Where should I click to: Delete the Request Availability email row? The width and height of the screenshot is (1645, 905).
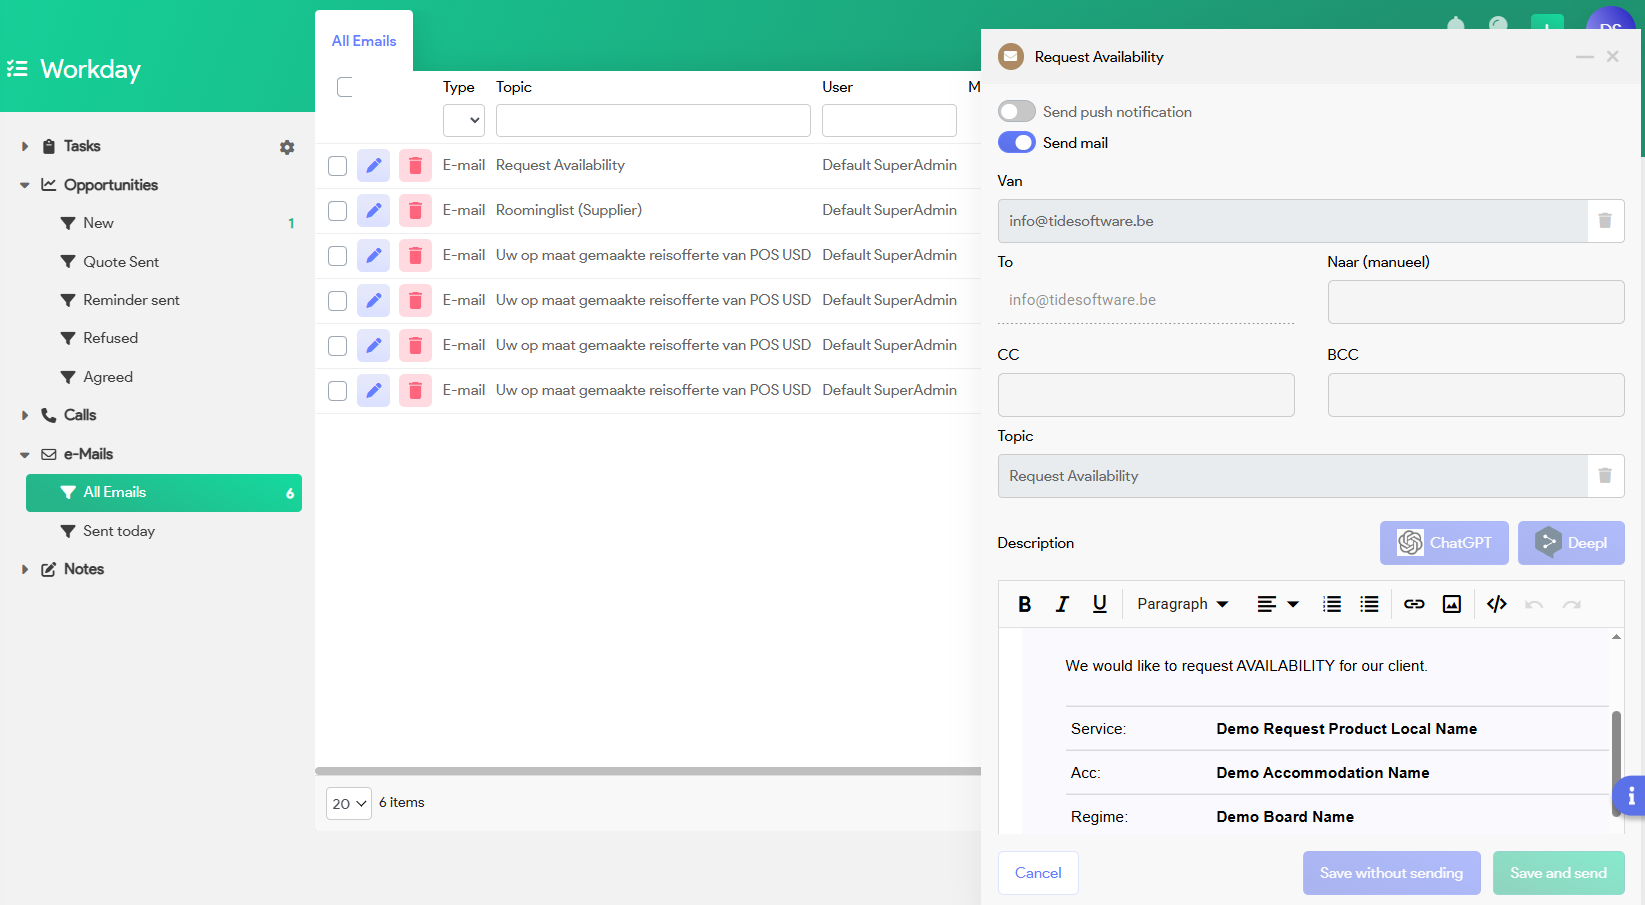tap(415, 166)
